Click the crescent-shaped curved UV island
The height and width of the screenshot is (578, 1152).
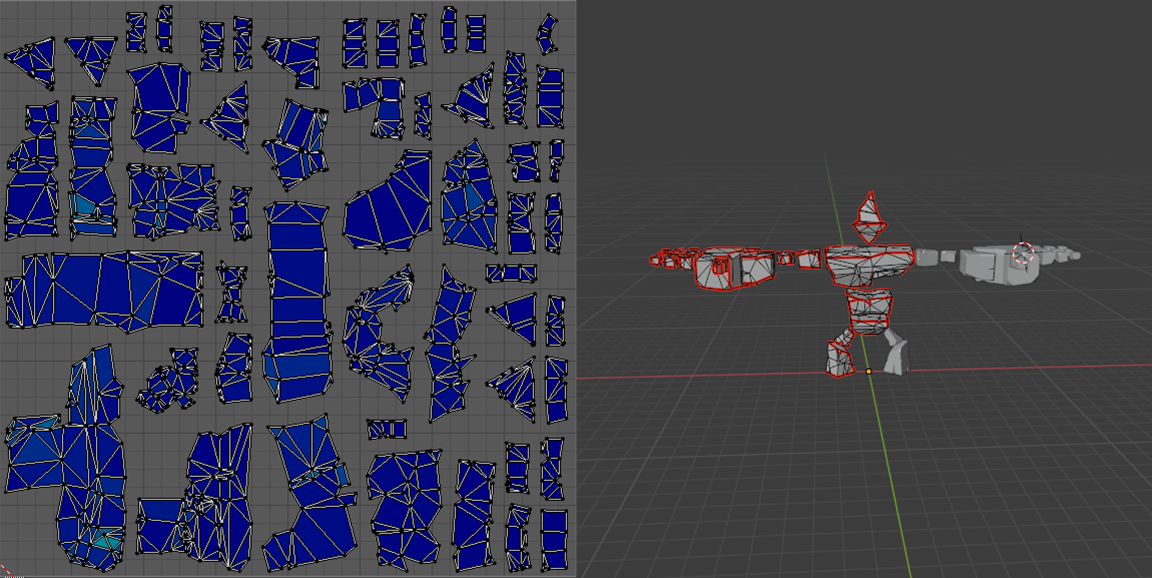pyautogui.click(x=380, y=331)
